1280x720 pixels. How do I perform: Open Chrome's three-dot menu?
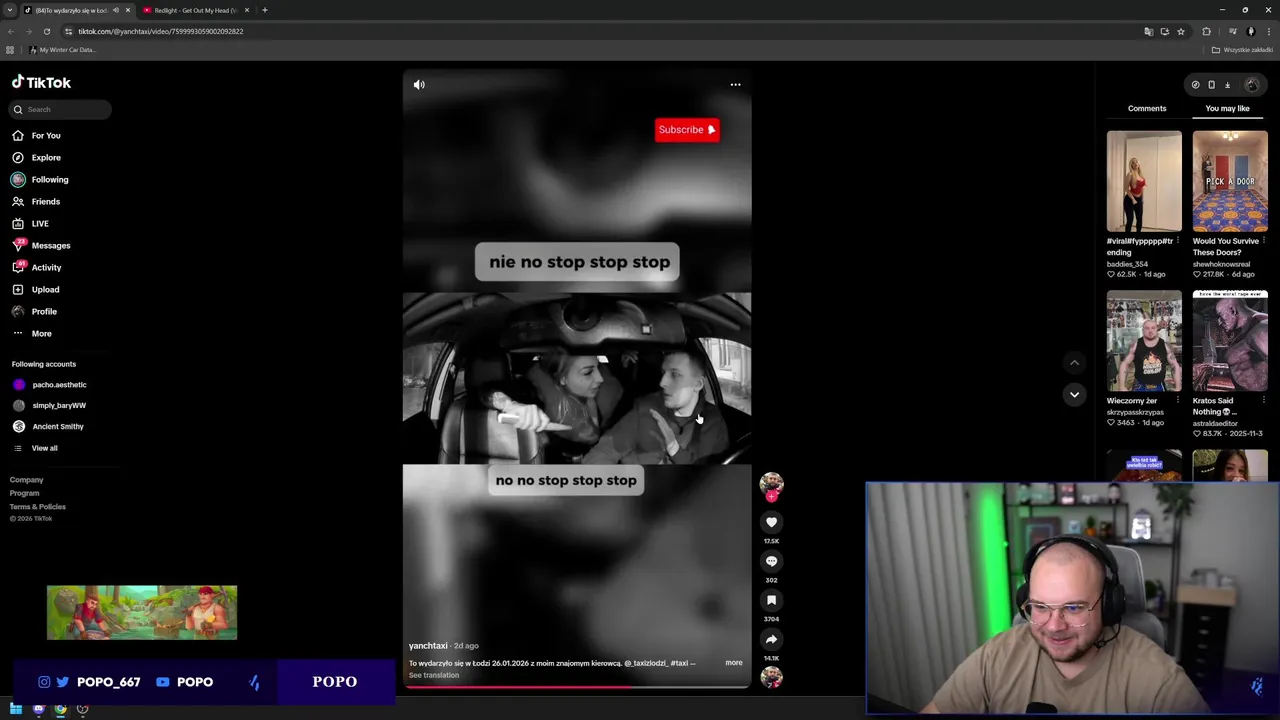tap(1269, 31)
